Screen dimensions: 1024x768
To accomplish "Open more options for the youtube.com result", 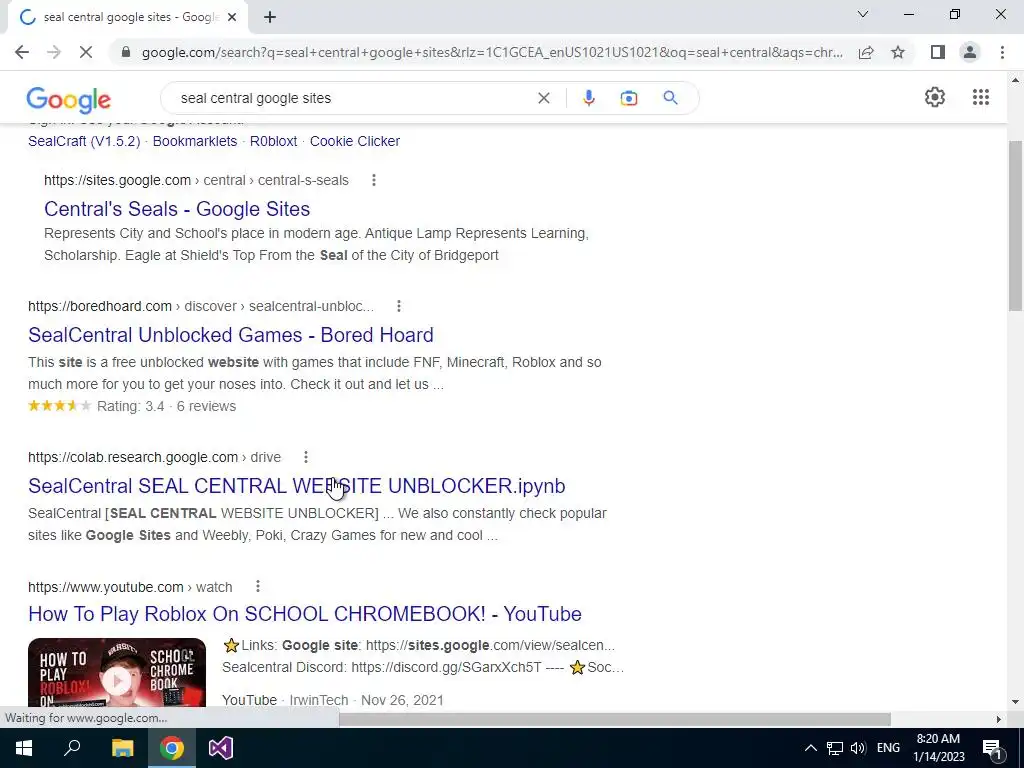I will 257,586.
